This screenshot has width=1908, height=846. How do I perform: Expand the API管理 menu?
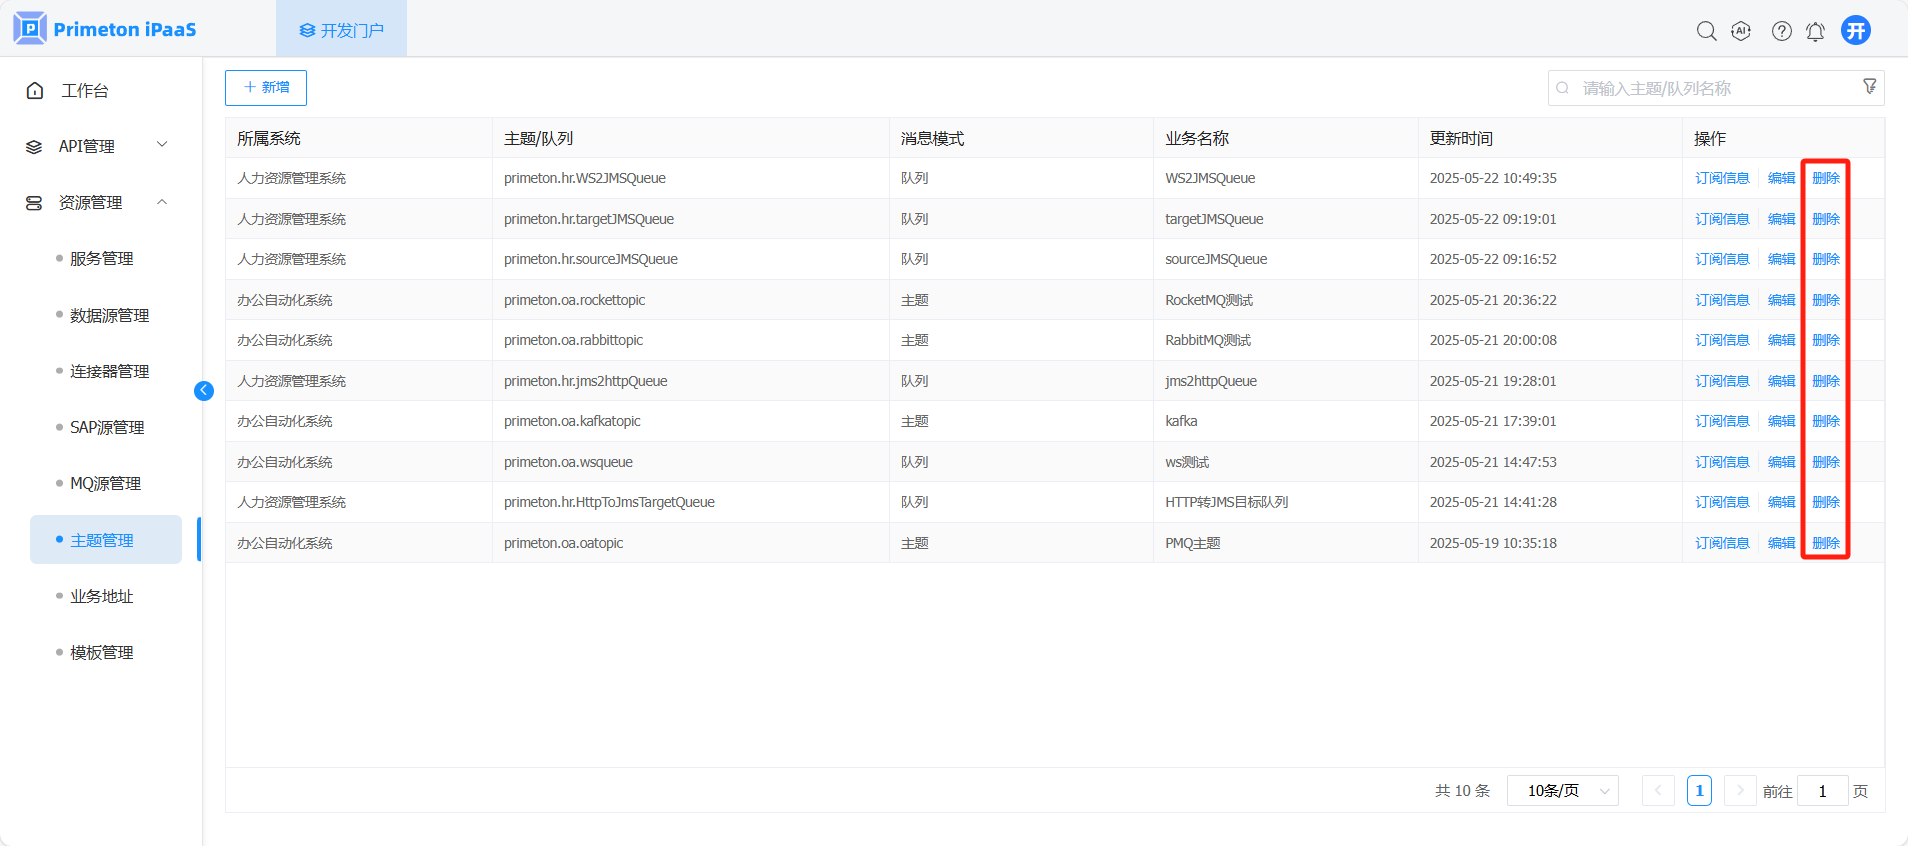[x=98, y=146]
